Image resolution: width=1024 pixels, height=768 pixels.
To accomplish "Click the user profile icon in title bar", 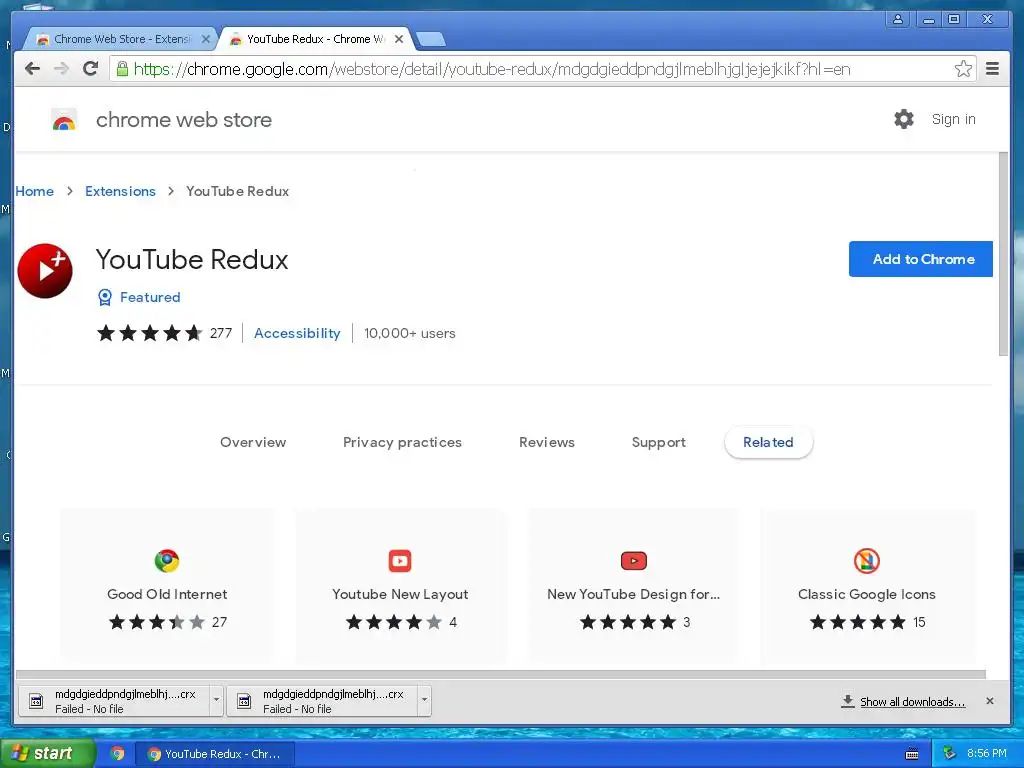I will pos(899,19).
